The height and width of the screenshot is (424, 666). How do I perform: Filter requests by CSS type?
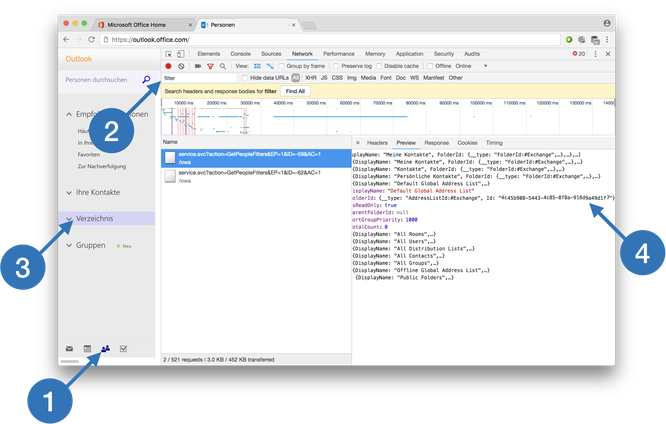click(337, 78)
